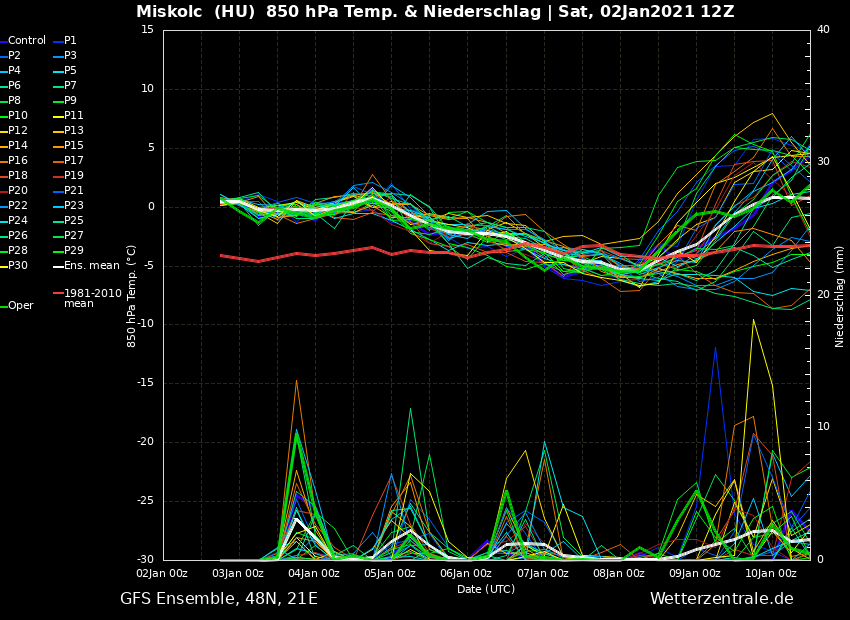Image resolution: width=850 pixels, height=620 pixels.
Task: Select the 08Jan 00z date tick
Action: pos(619,574)
